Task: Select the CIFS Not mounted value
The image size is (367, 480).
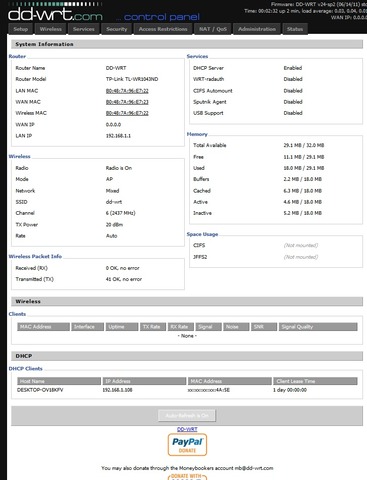Action: tap(301, 245)
